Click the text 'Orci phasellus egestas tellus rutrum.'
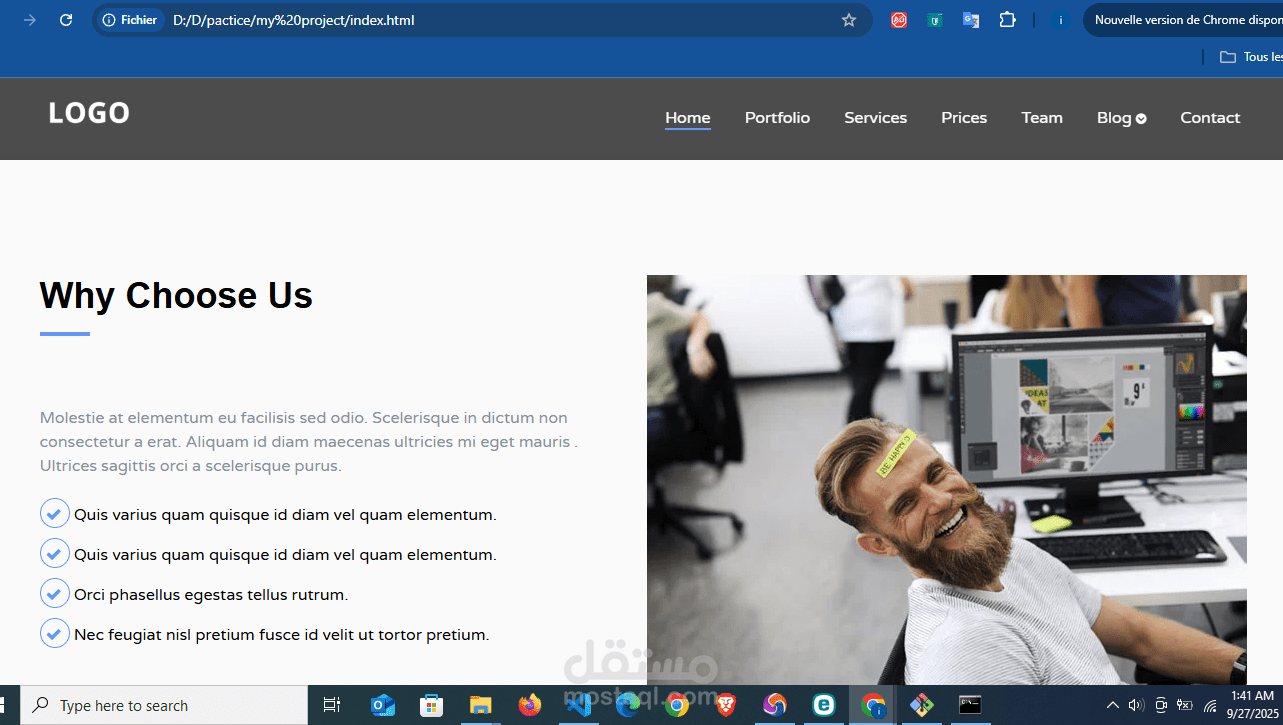Screen dimensions: 1283x725 pos(211,595)
